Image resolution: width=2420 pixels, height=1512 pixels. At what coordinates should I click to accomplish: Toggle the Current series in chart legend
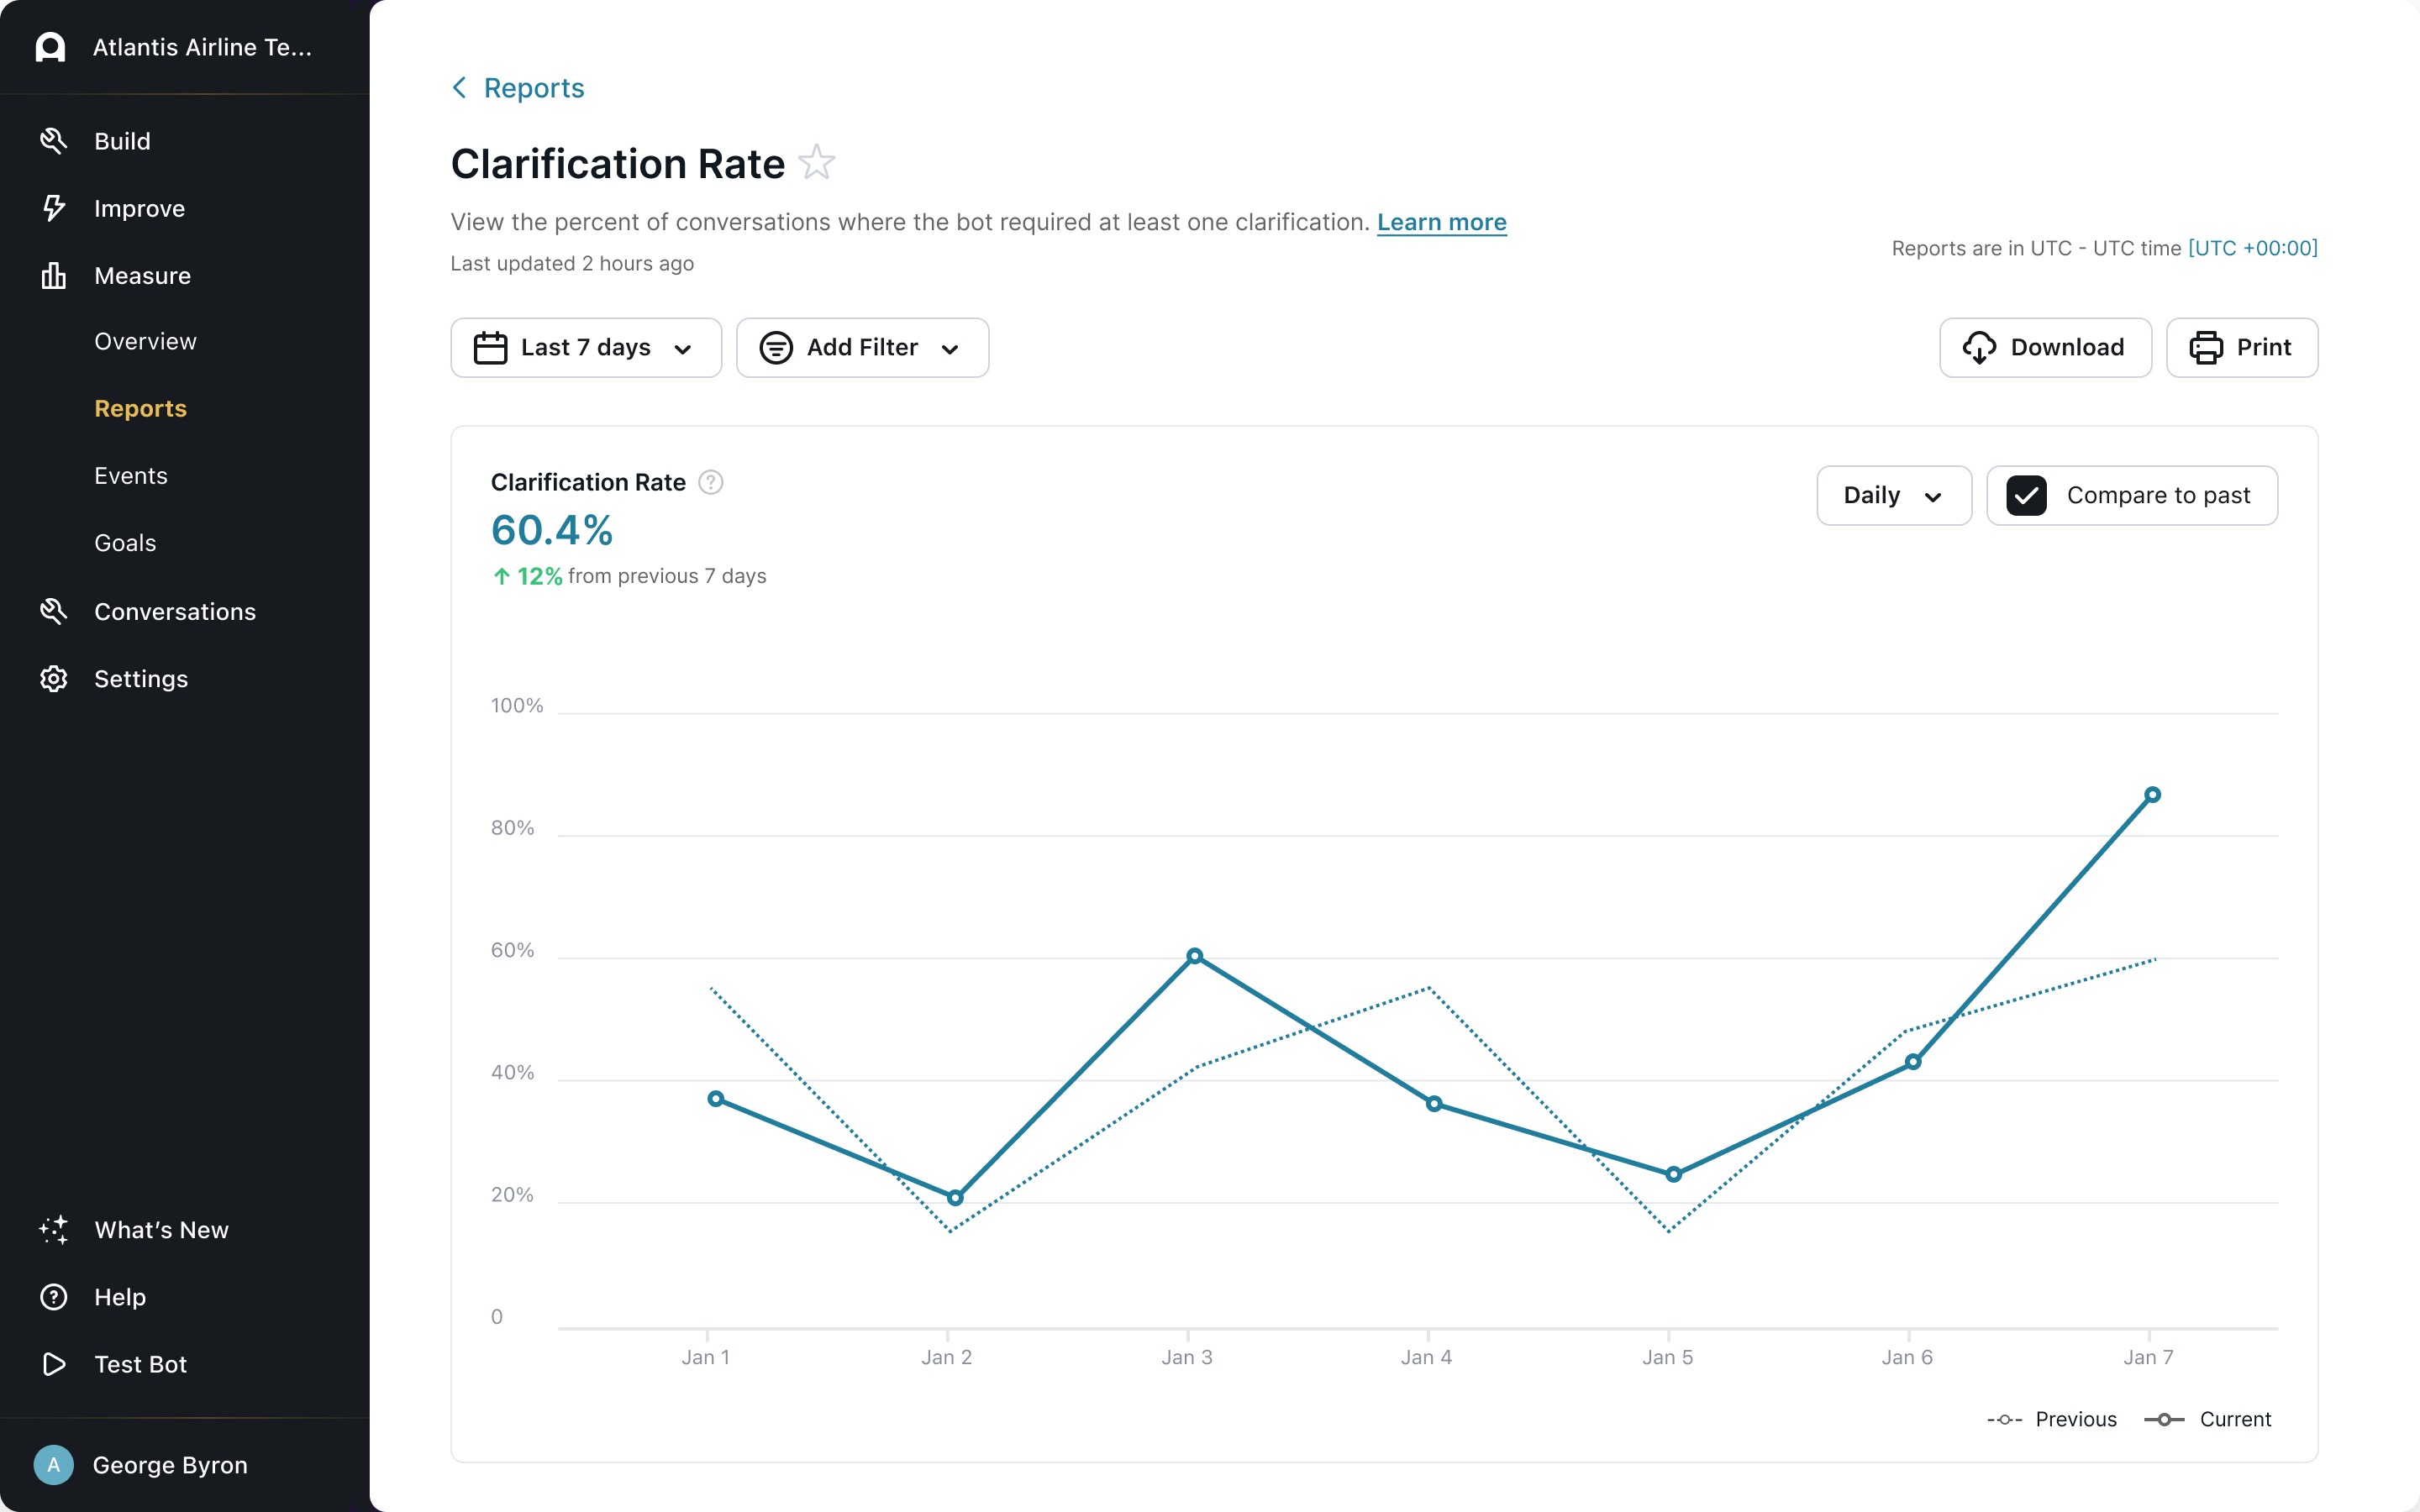click(x=2208, y=1419)
